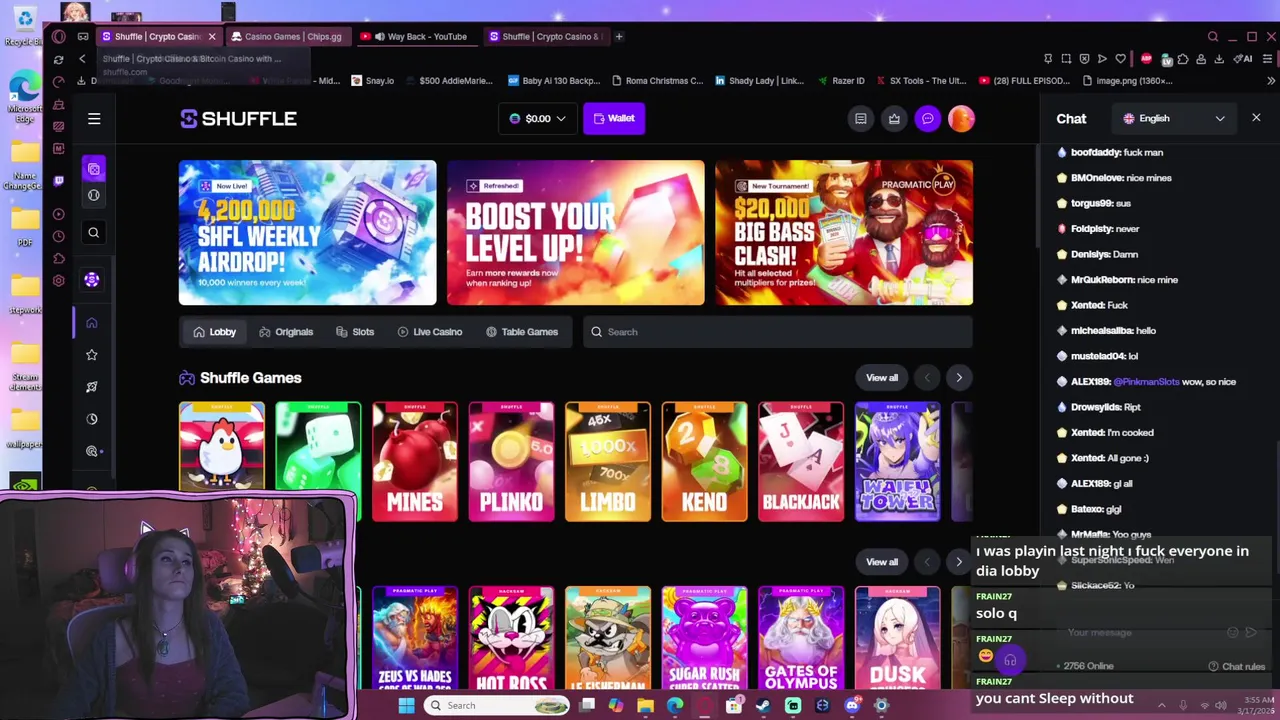Viewport: 1280px width, 720px height.
Task: Open the $20,000 Big Bass Clash banner
Action: pyautogui.click(x=844, y=232)
